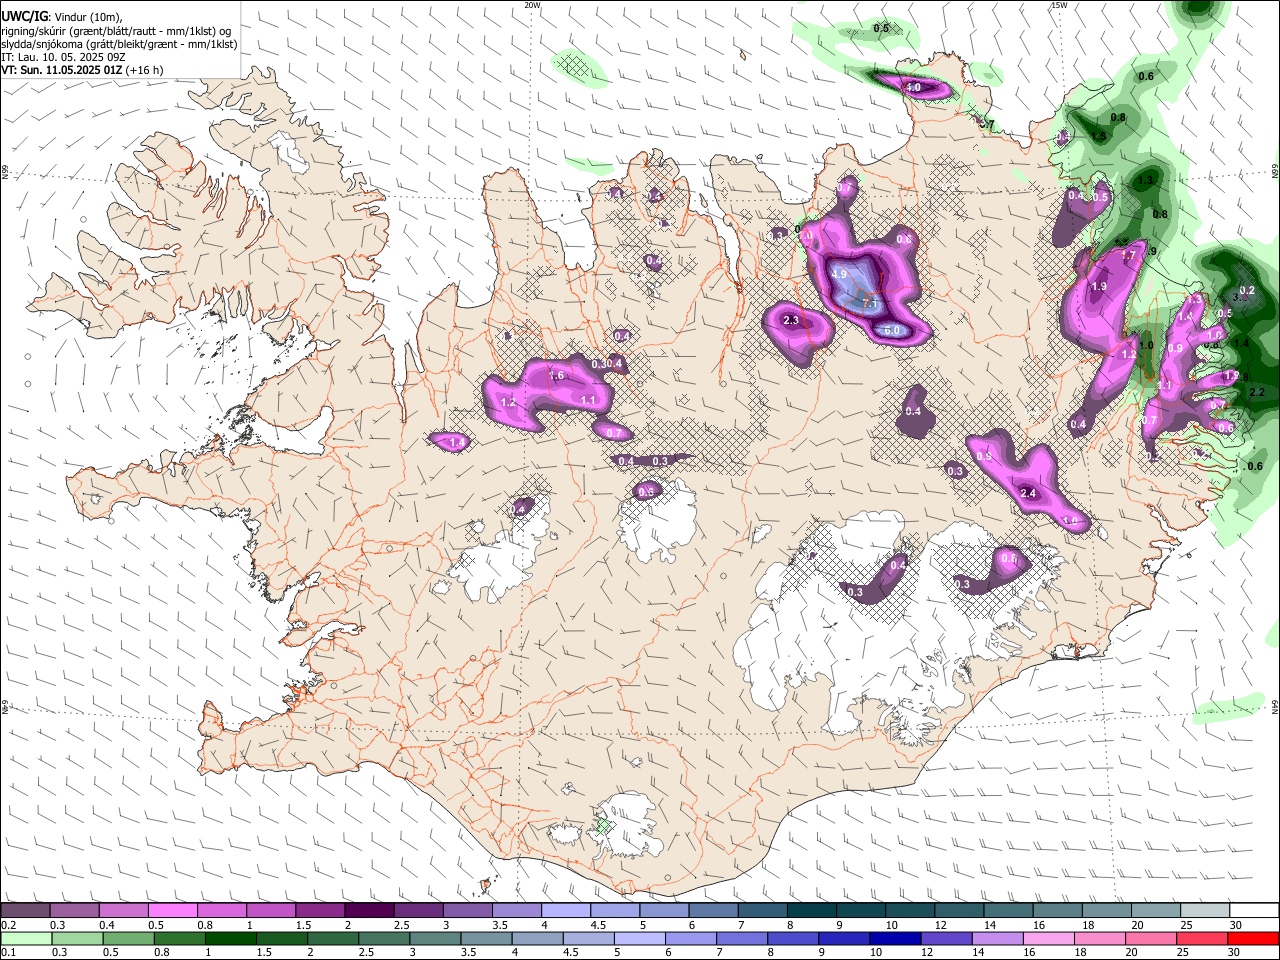This screenshot has height=960, width=1280.
Task: Click the 2.4 snowfall value on the map
Action: (x=1028, y=493)
